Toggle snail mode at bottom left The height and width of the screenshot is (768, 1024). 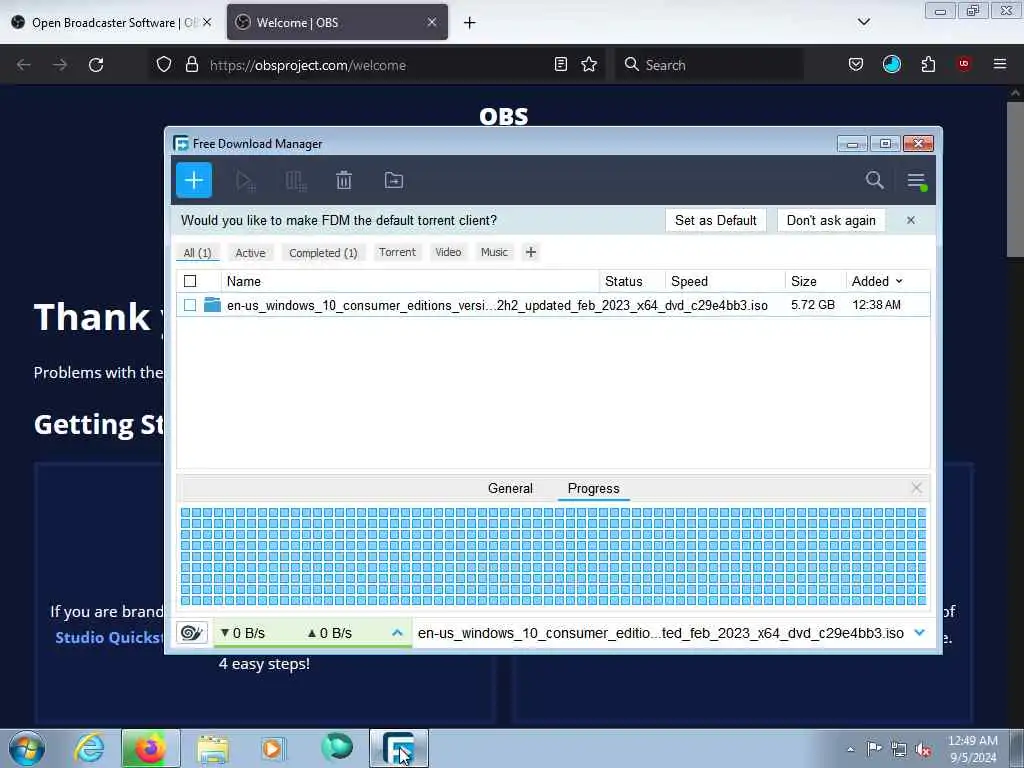click(x=192, y=633)
